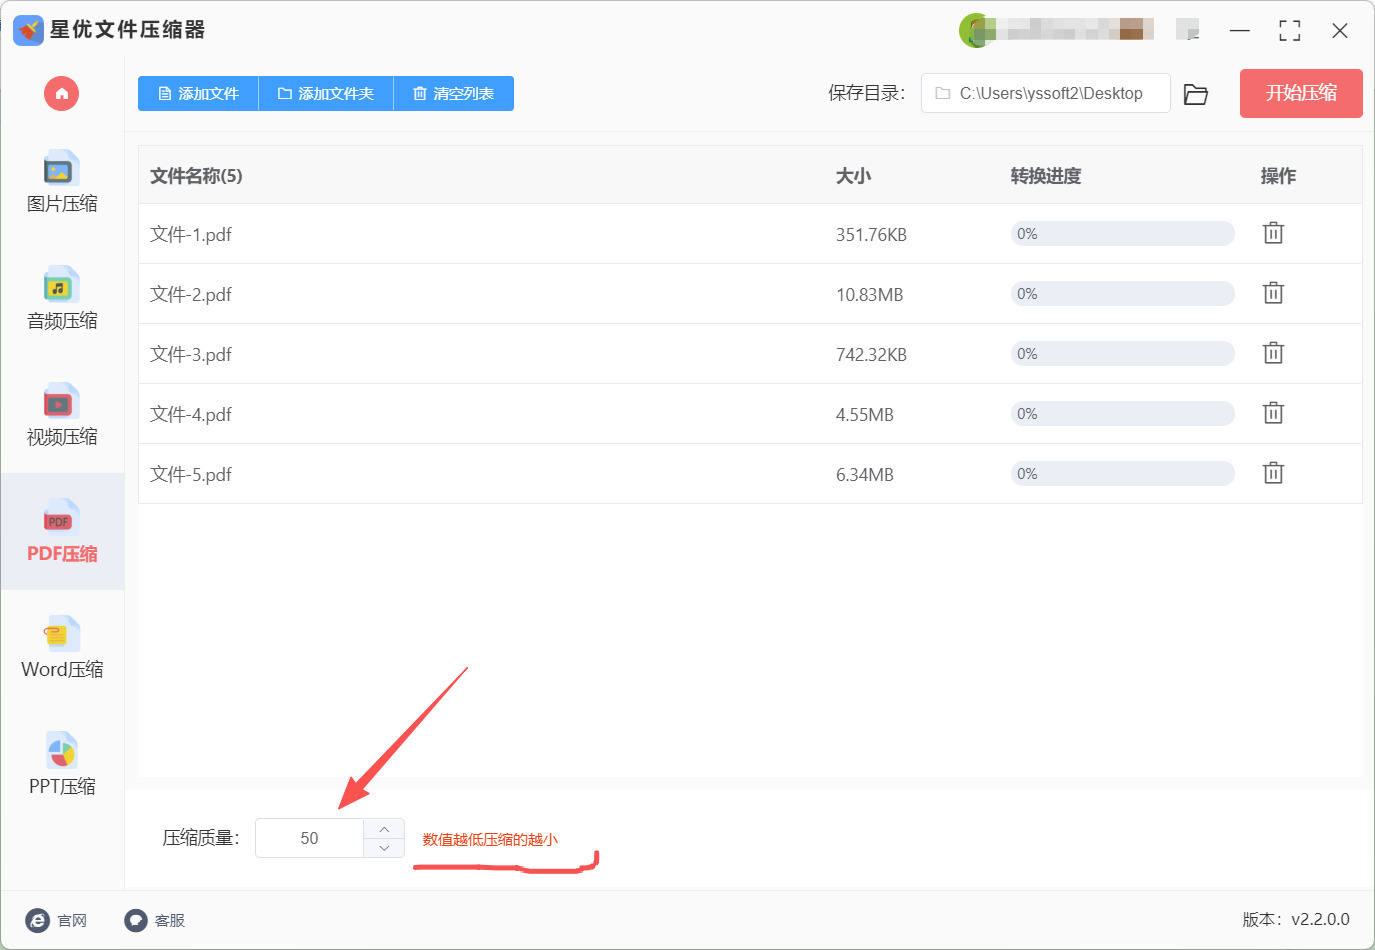Screen dimensions: 1375x950
Task: Click size value 10.83MB
Action: tap(870, 295)
